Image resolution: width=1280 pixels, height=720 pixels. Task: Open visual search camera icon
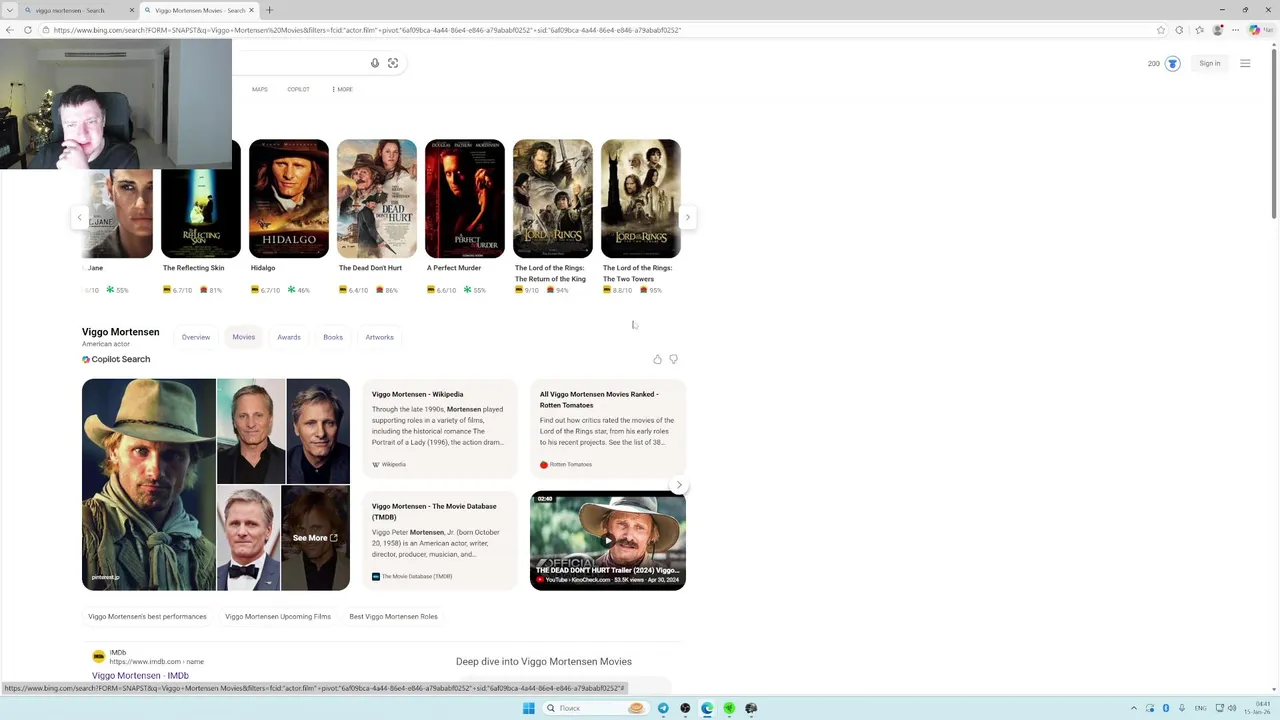click(x=393, y=63)
